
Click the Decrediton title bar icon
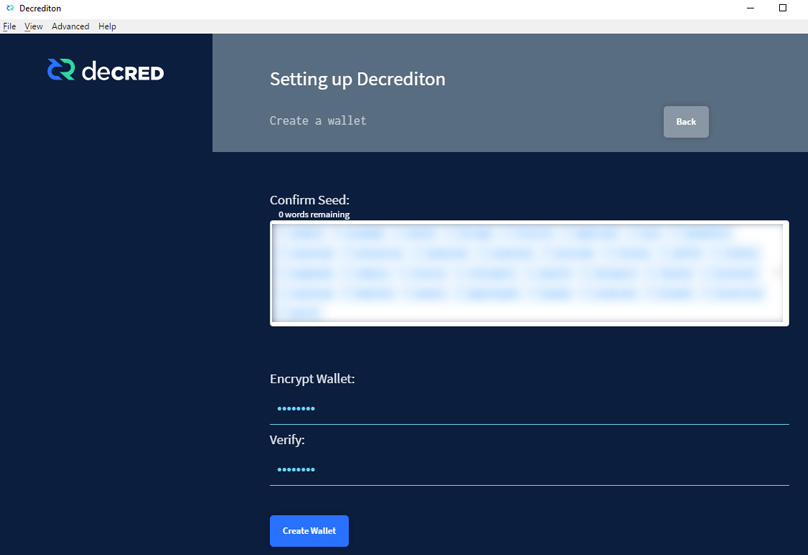[x=10, y=8]
